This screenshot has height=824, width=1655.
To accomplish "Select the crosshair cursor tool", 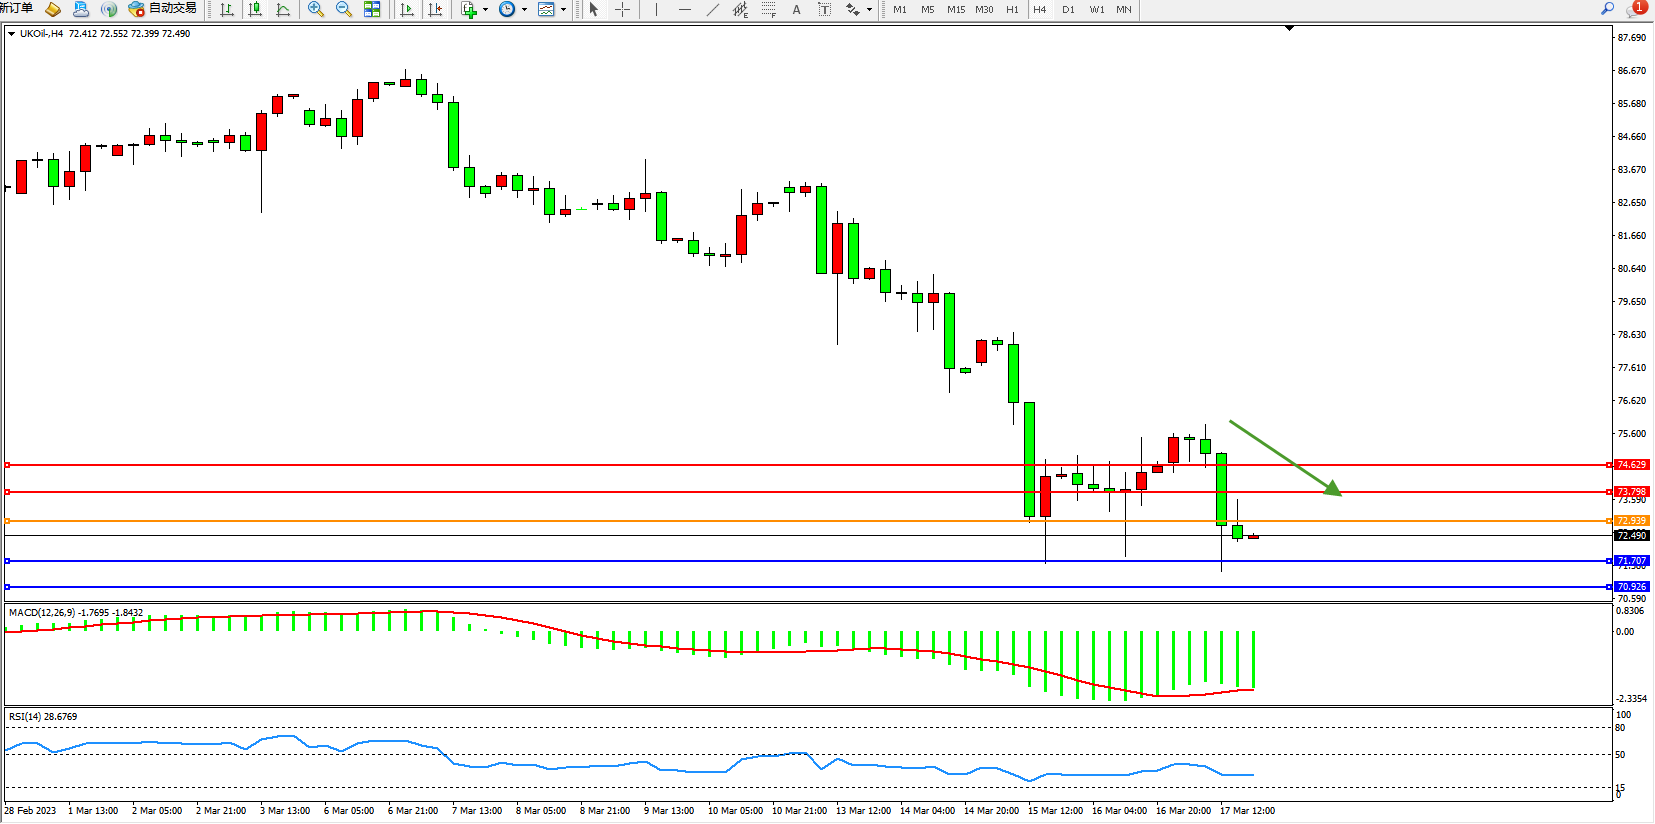I will pos(622,9).
